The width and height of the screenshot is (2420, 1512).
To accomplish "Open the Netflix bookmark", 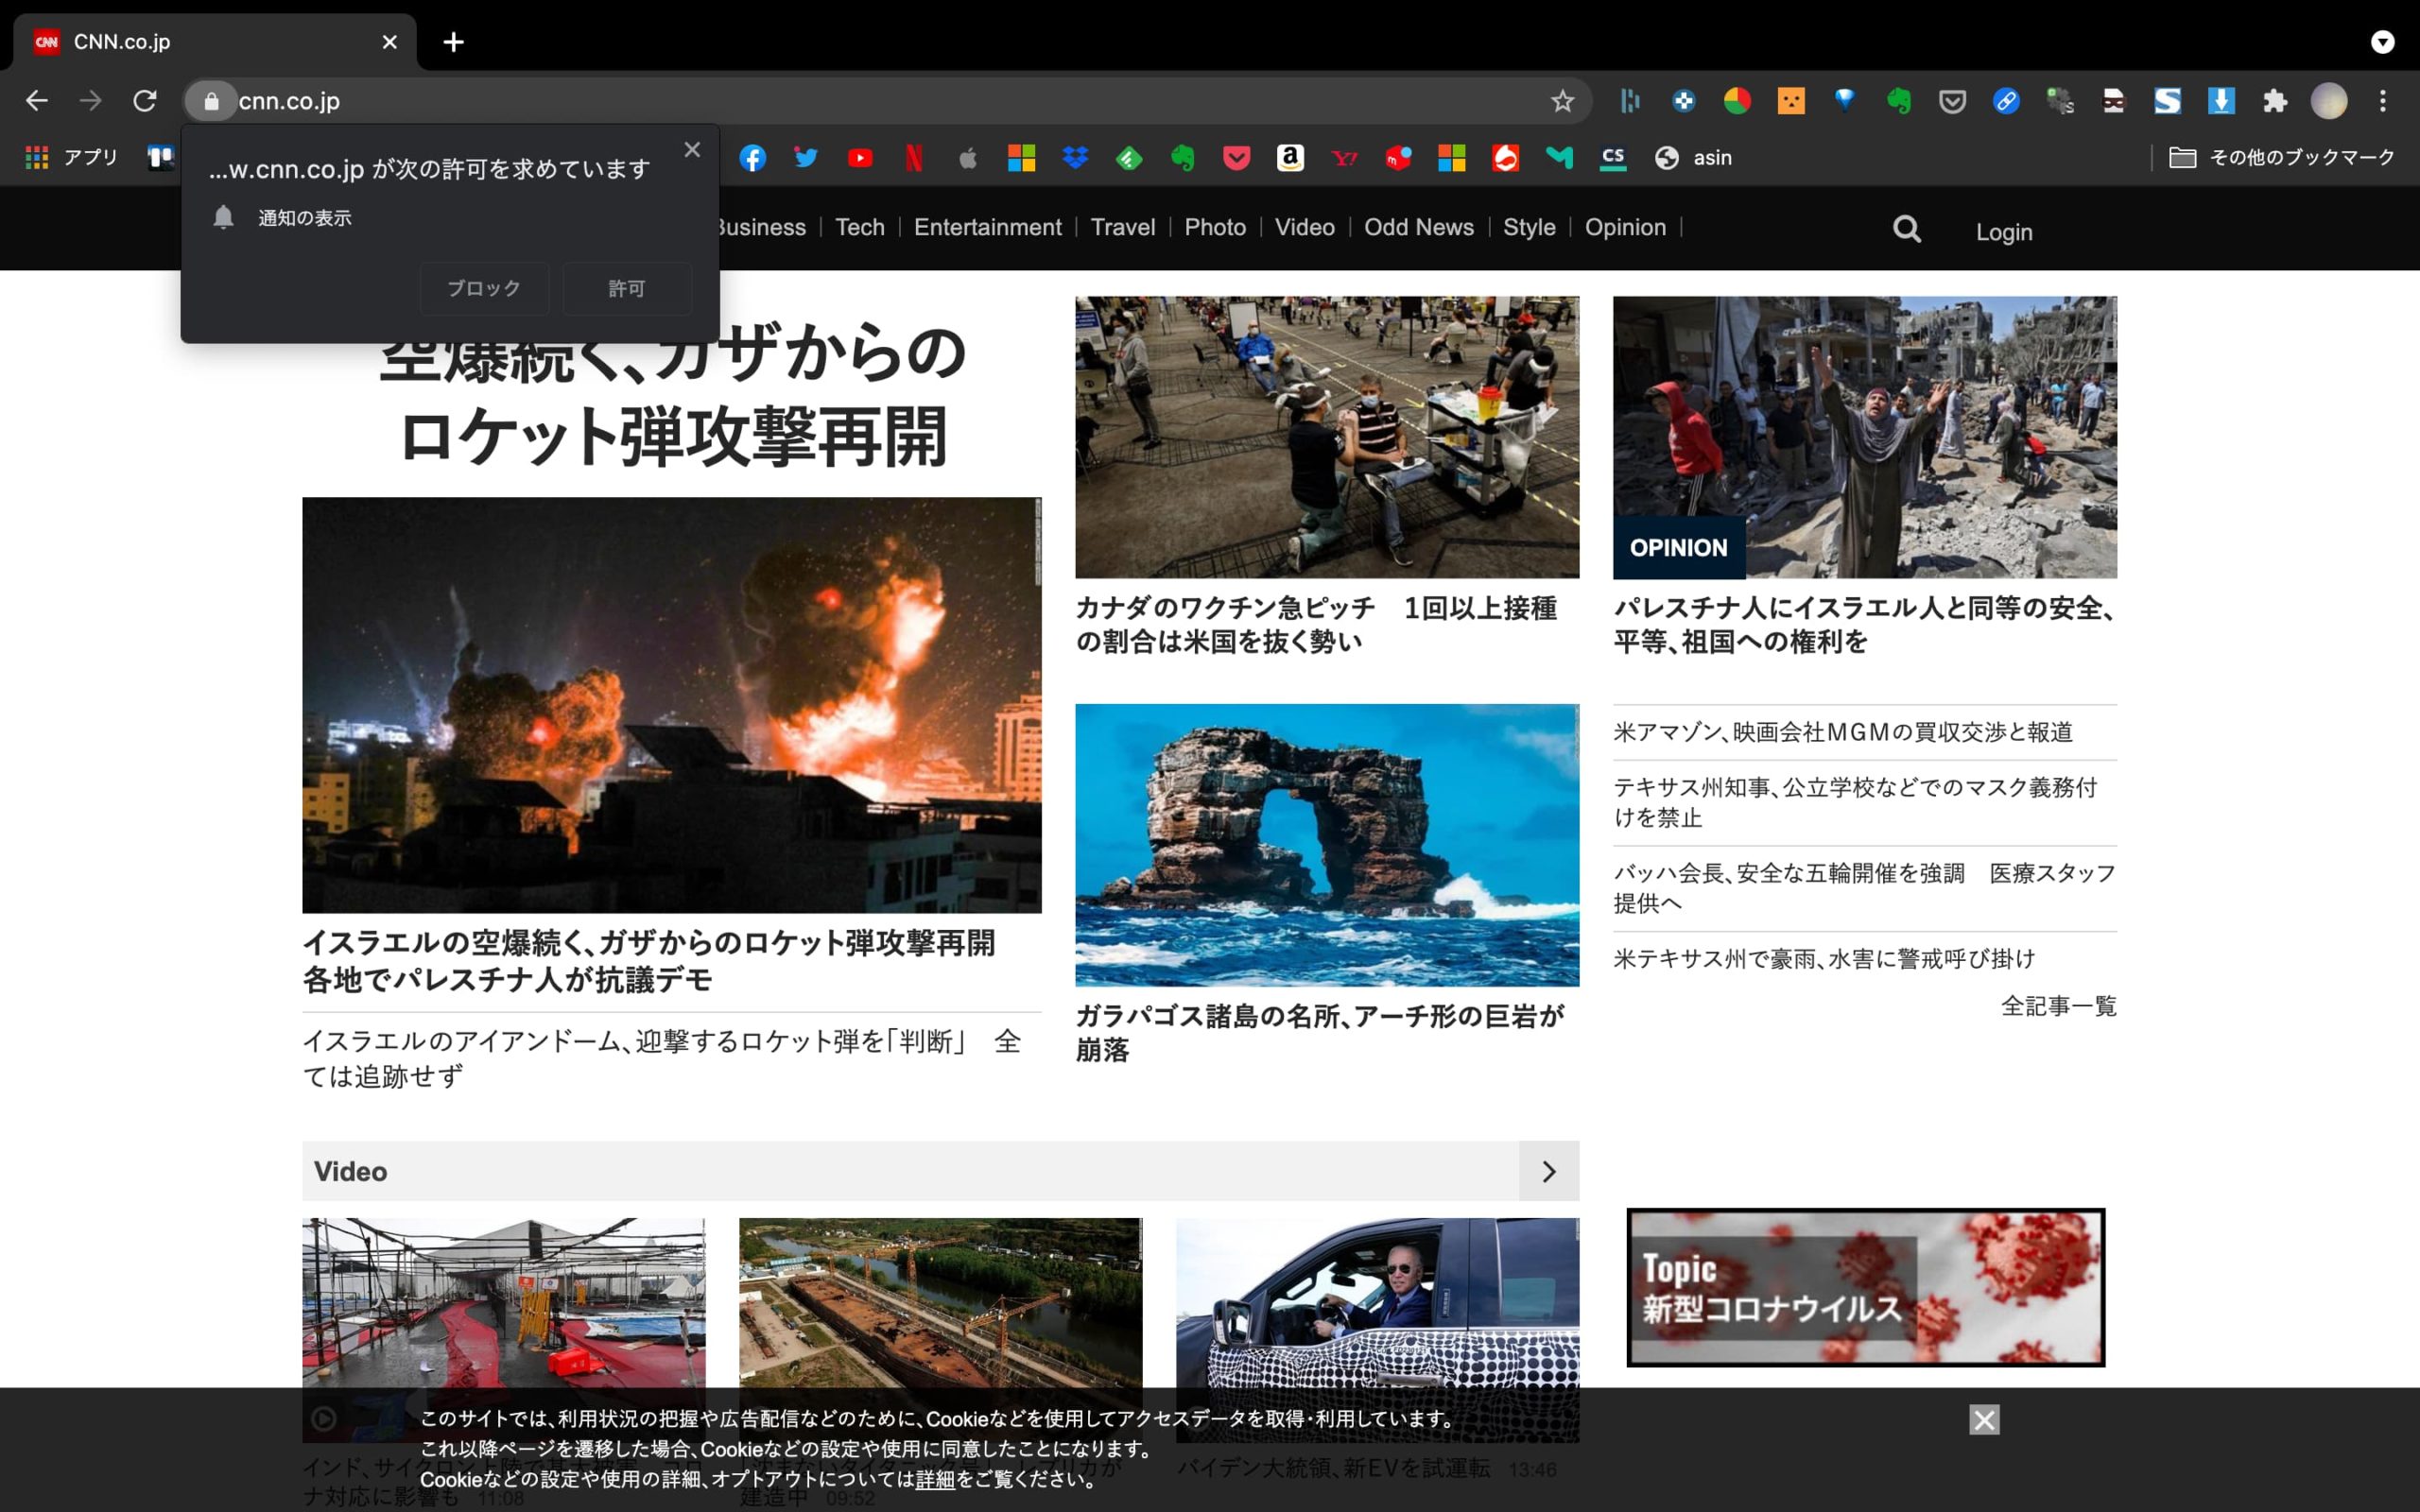I will pos(914,158).
